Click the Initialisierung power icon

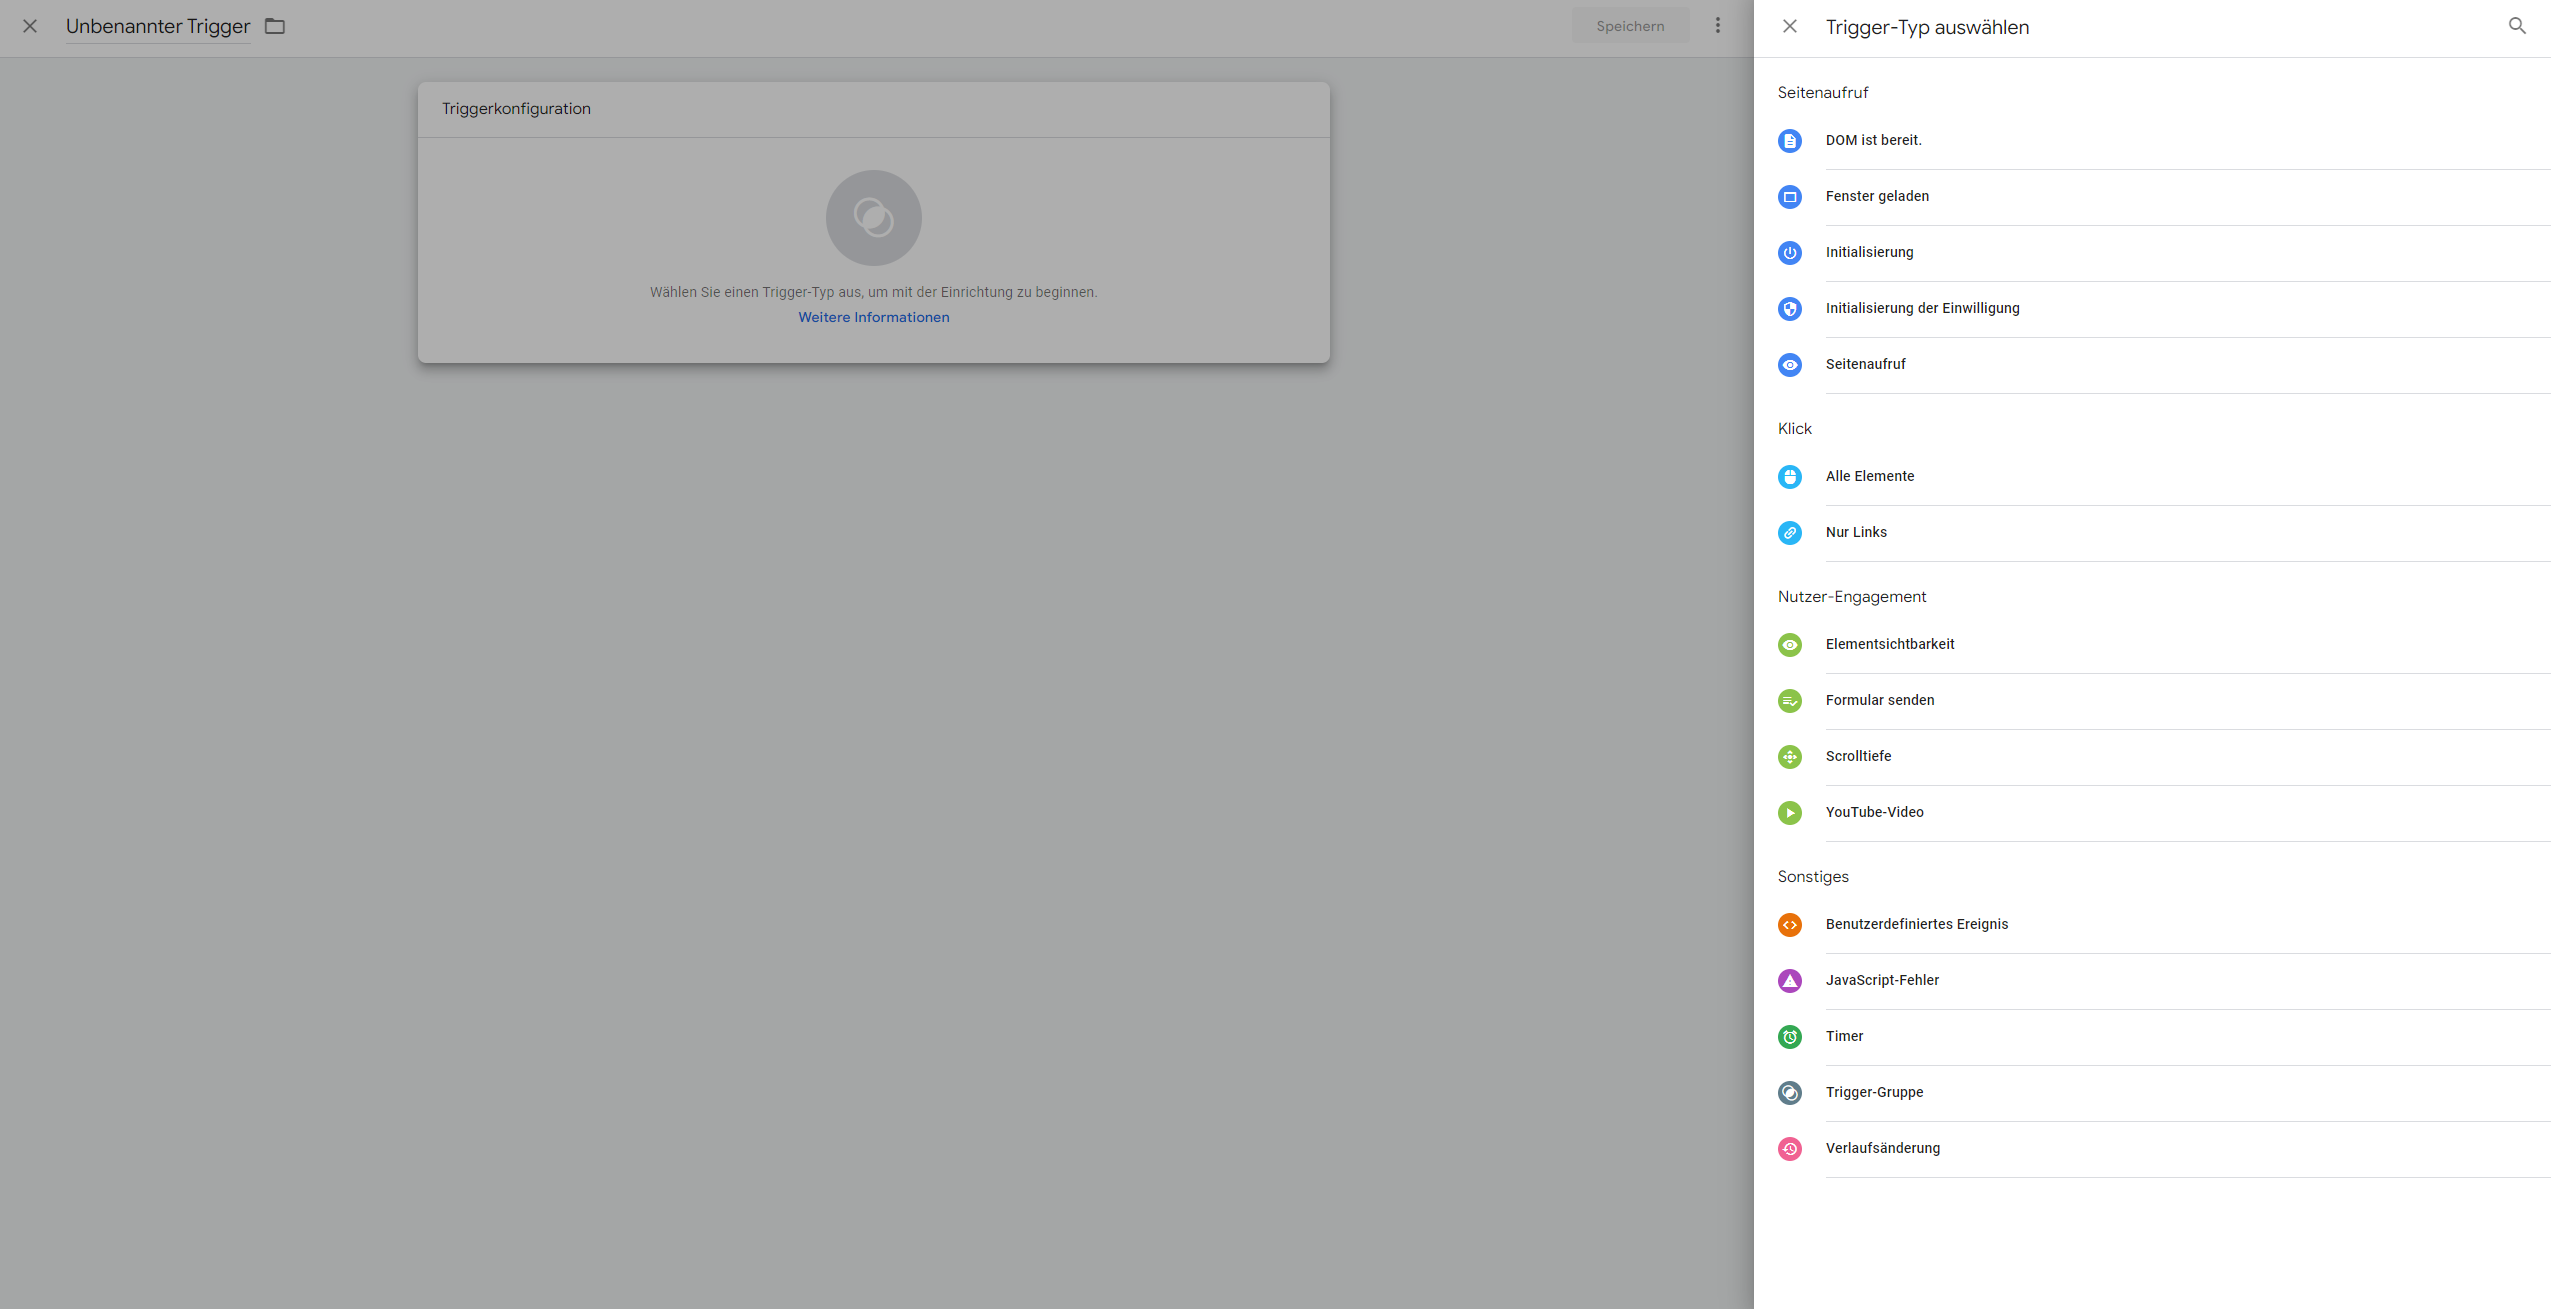[1790, 253]
